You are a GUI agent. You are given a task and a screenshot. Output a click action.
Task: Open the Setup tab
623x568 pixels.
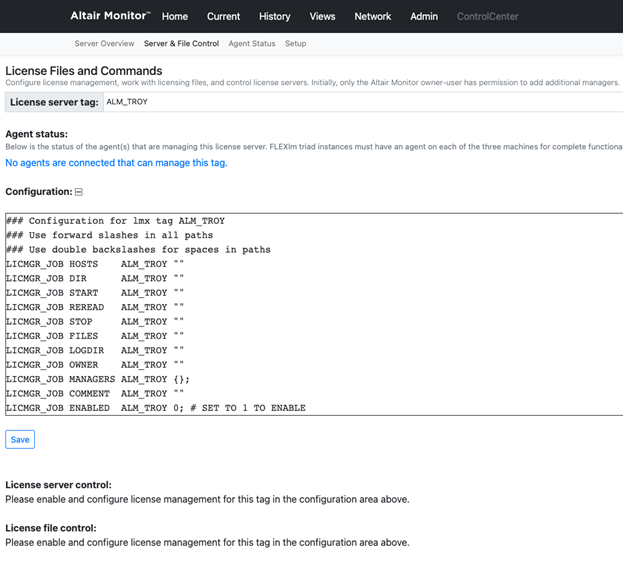point(295,44)
